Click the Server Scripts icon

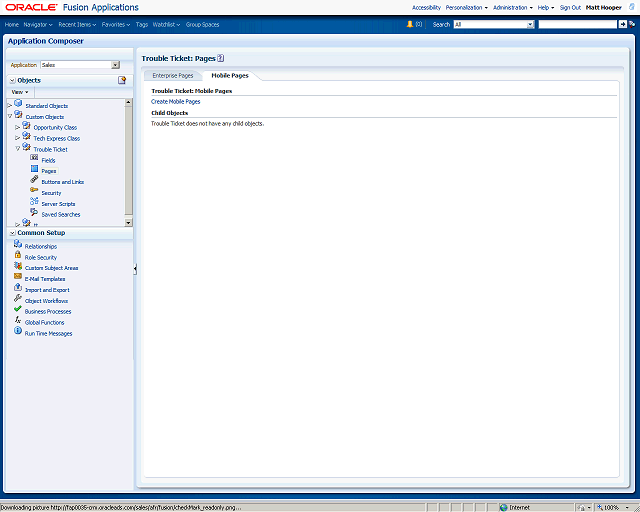(x=34, y=201)
